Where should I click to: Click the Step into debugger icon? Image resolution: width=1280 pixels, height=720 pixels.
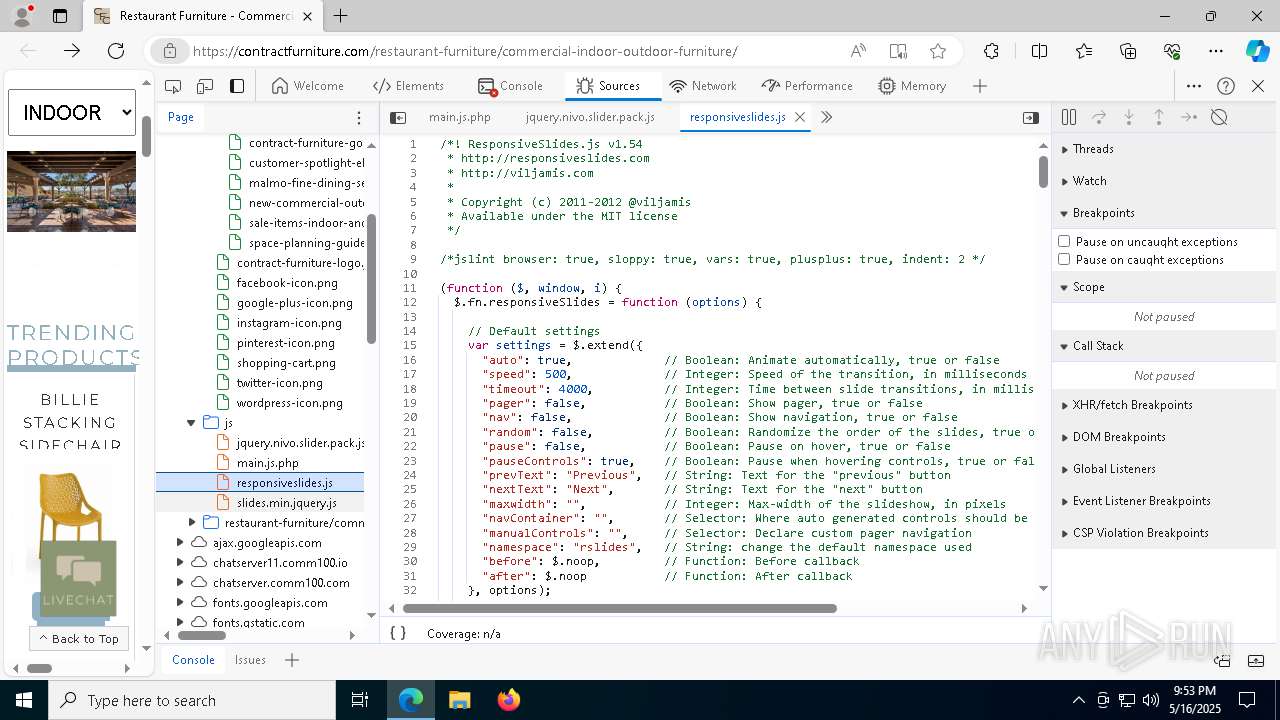point(1129,117)
